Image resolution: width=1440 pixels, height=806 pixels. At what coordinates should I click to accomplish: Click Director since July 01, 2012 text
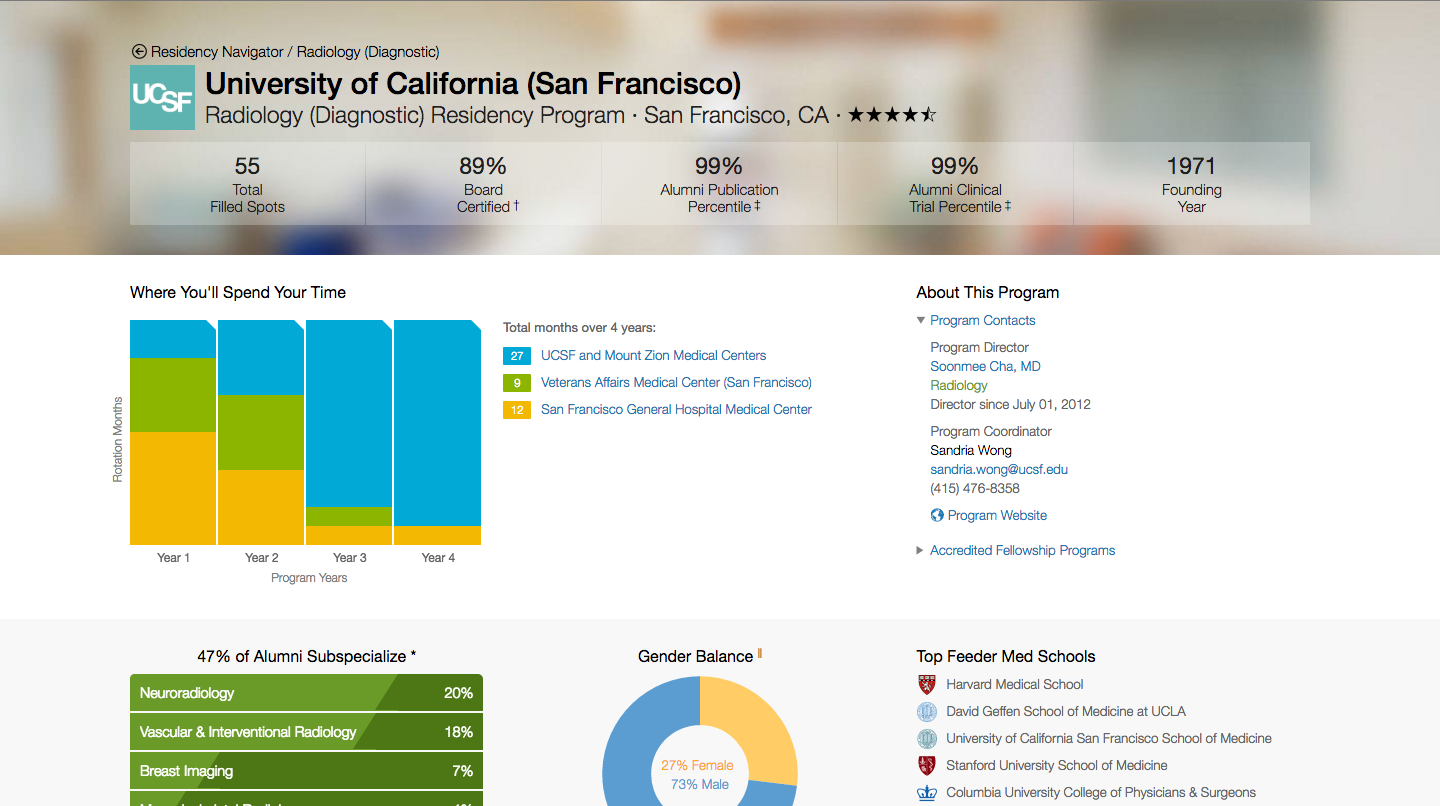click(1010, 404)
